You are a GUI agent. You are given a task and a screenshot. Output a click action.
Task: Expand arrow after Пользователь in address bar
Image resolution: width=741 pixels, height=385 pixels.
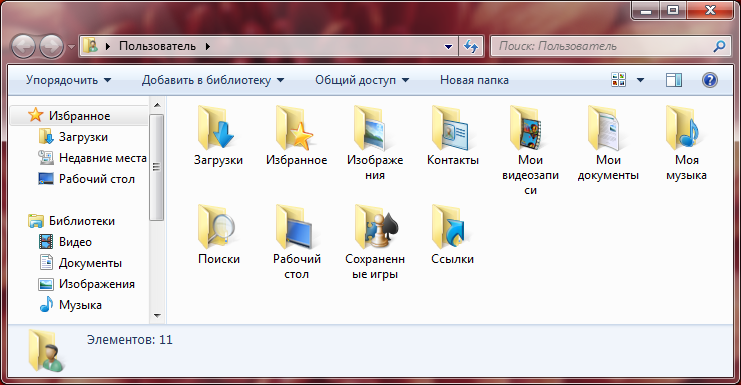tap(207, 46)
